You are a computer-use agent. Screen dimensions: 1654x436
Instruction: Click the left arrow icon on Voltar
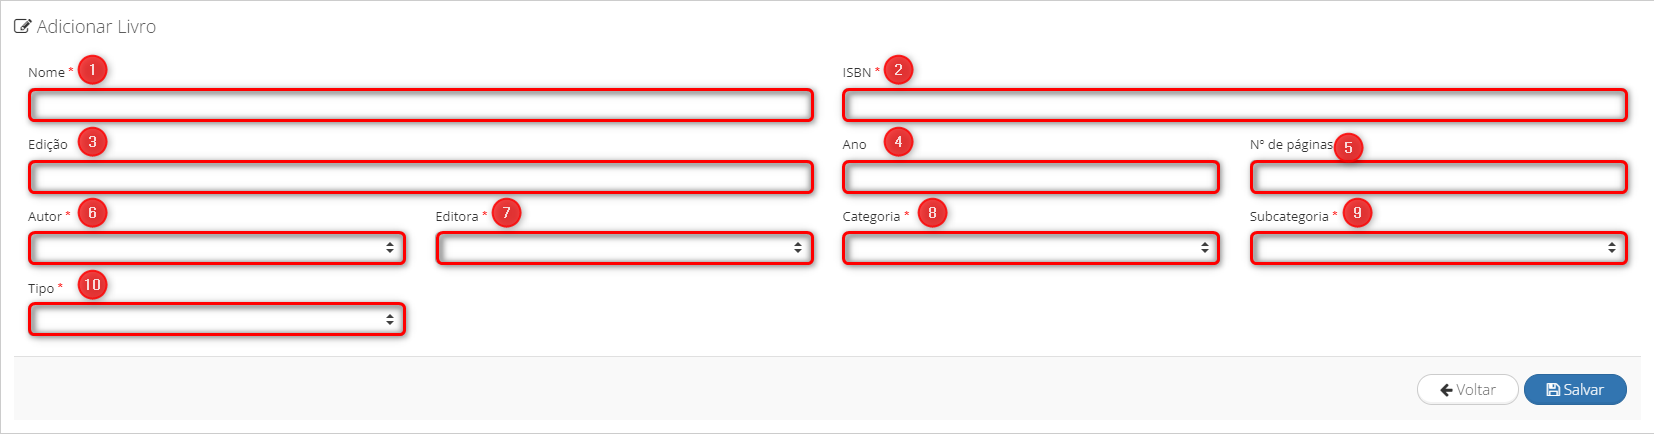(x=1446, y=390)
